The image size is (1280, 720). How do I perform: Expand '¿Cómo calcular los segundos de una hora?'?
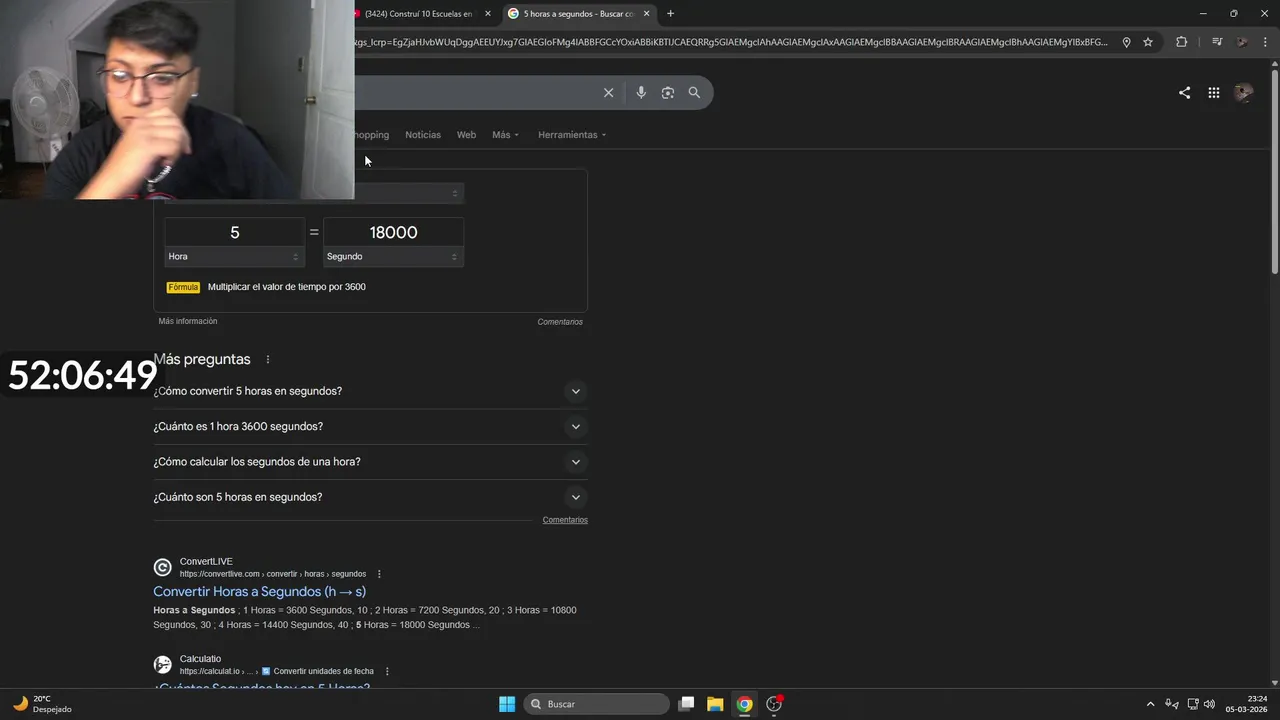click(368, 462)
